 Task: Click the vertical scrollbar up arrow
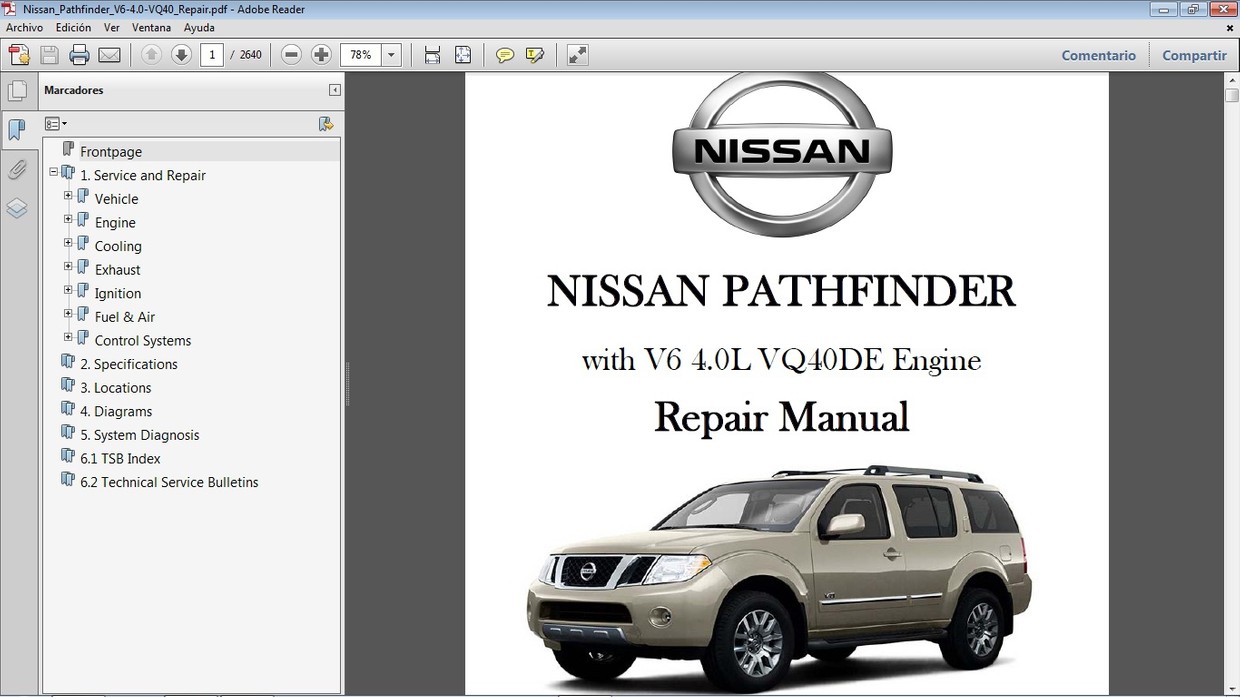point(1232,79)
